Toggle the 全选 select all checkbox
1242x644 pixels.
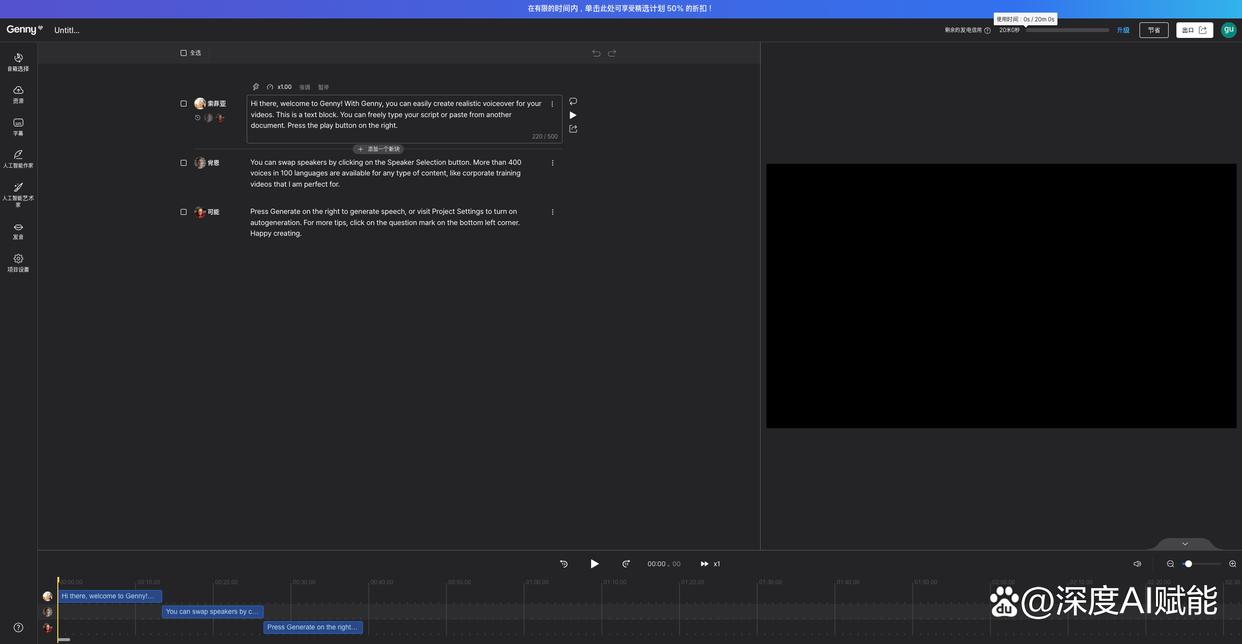183,53
